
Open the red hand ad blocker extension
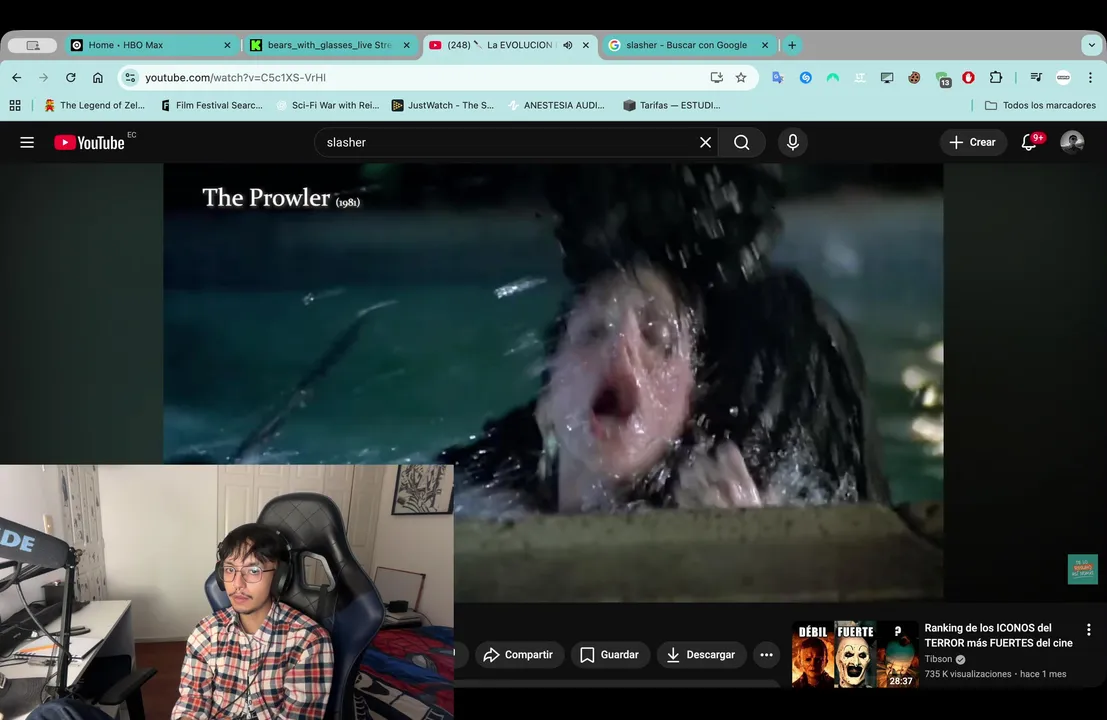(969, 78)
